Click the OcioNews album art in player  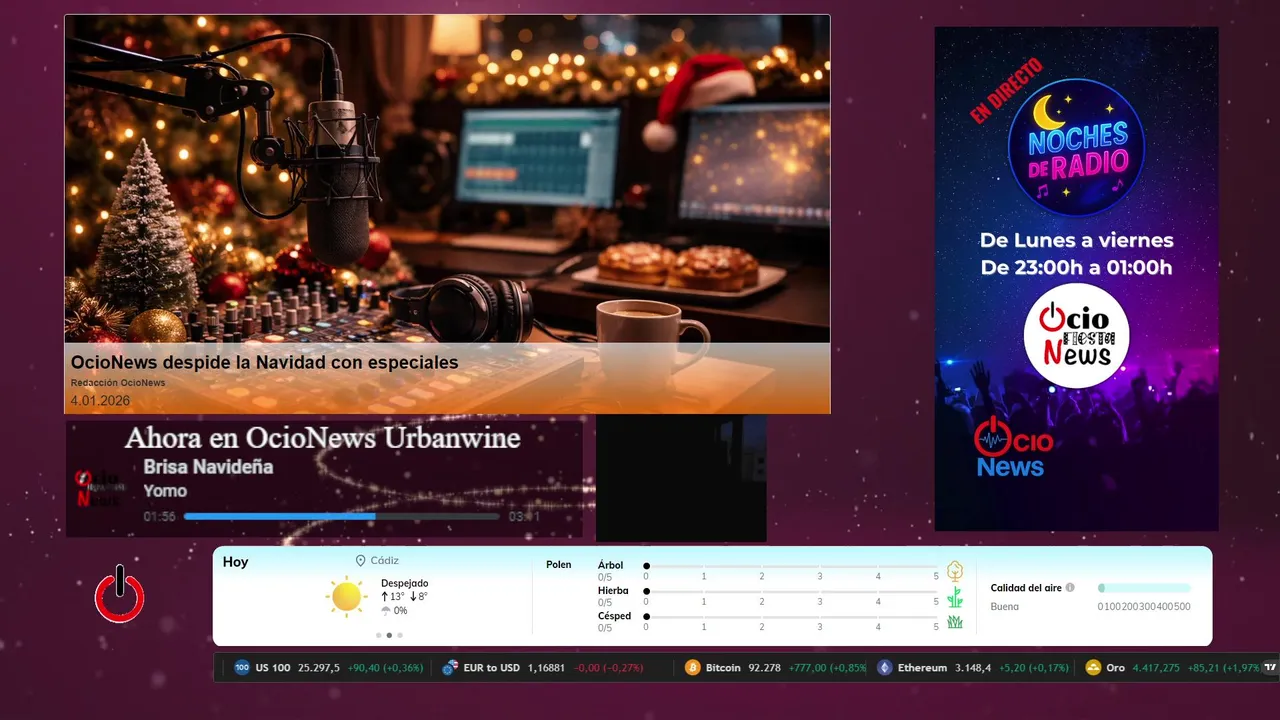pos(98,488)
